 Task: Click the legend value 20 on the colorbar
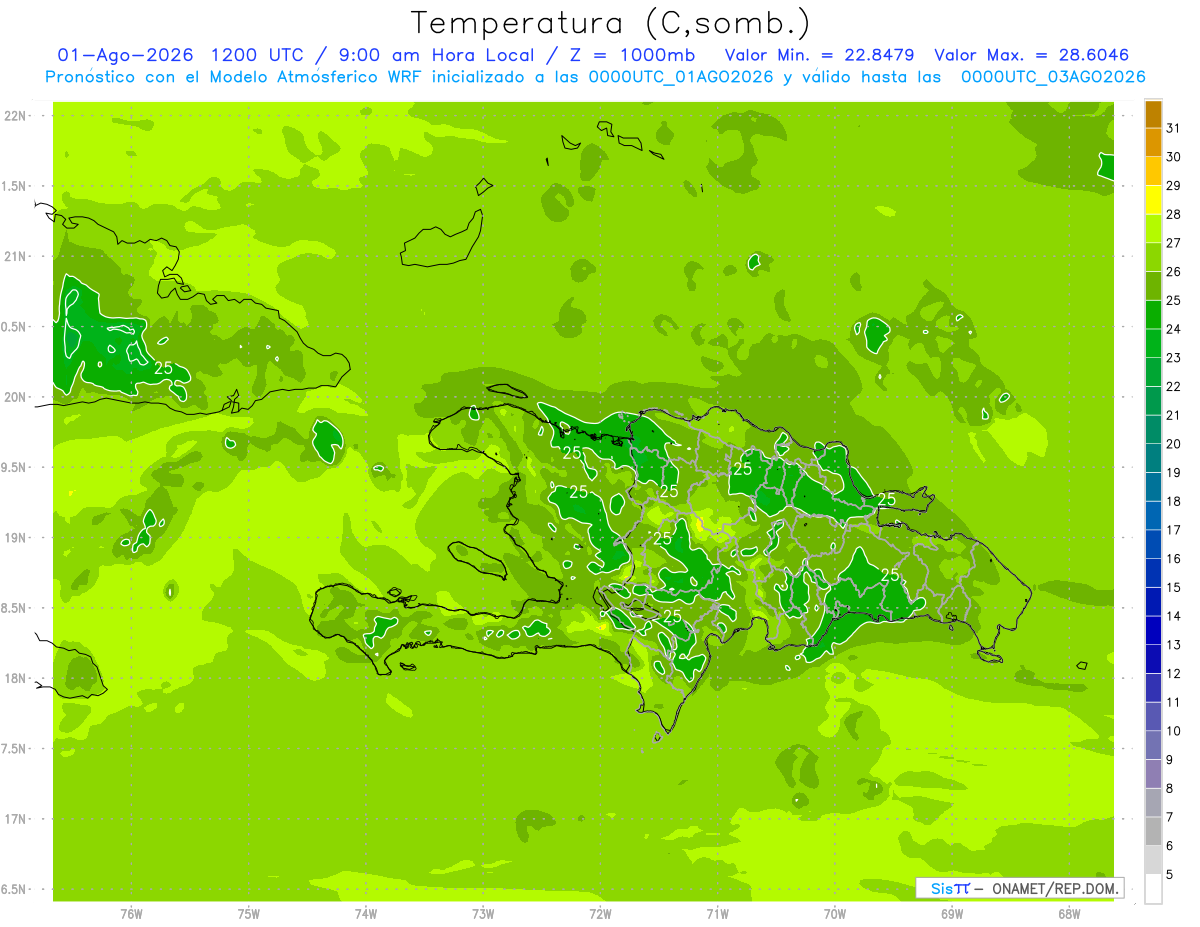(1174, 444)
